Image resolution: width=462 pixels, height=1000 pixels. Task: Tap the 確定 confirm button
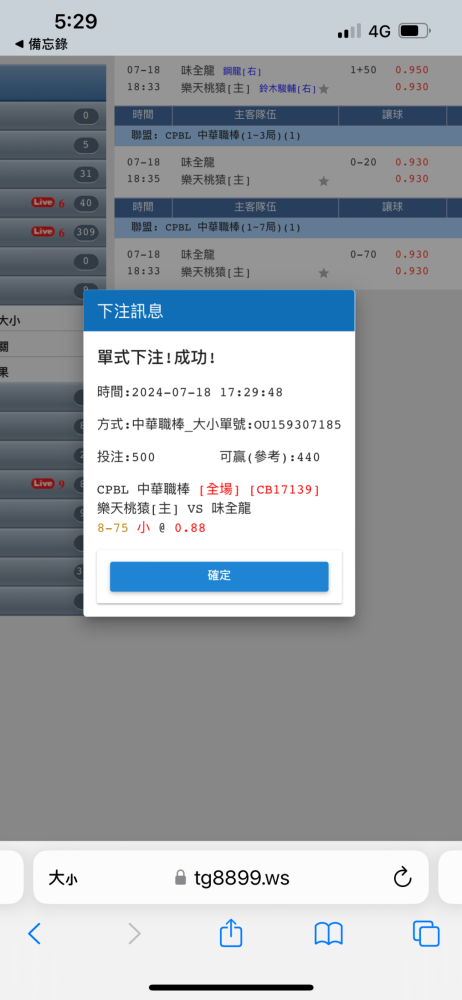click(219, 576)
